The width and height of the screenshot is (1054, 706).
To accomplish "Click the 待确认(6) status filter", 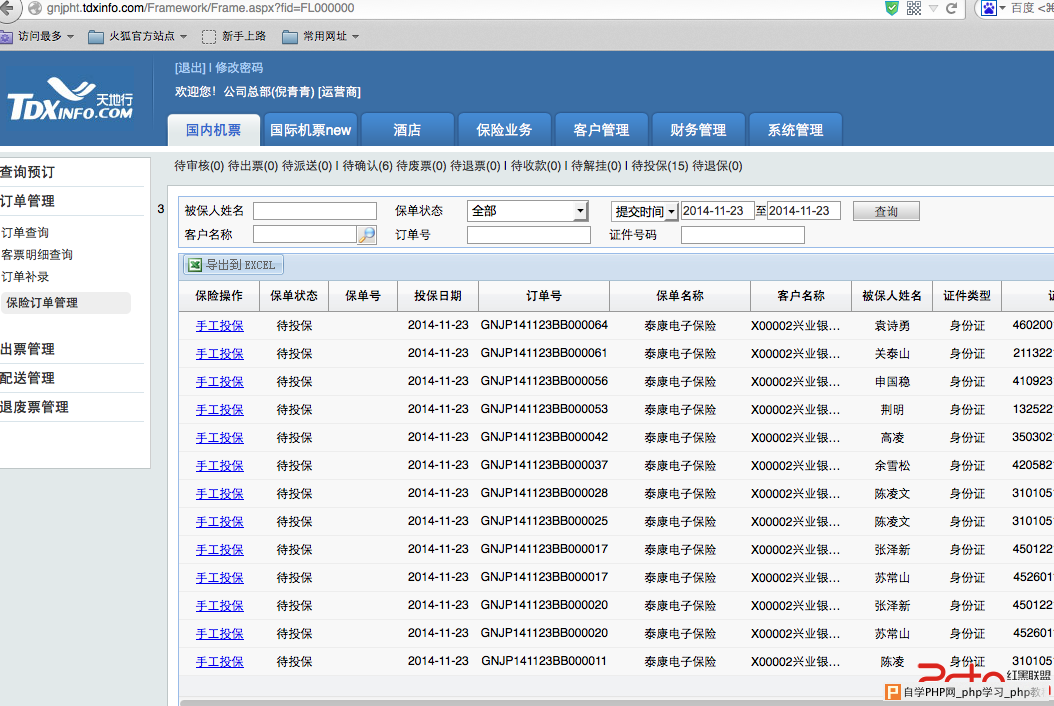I will (x=367, y=166).
